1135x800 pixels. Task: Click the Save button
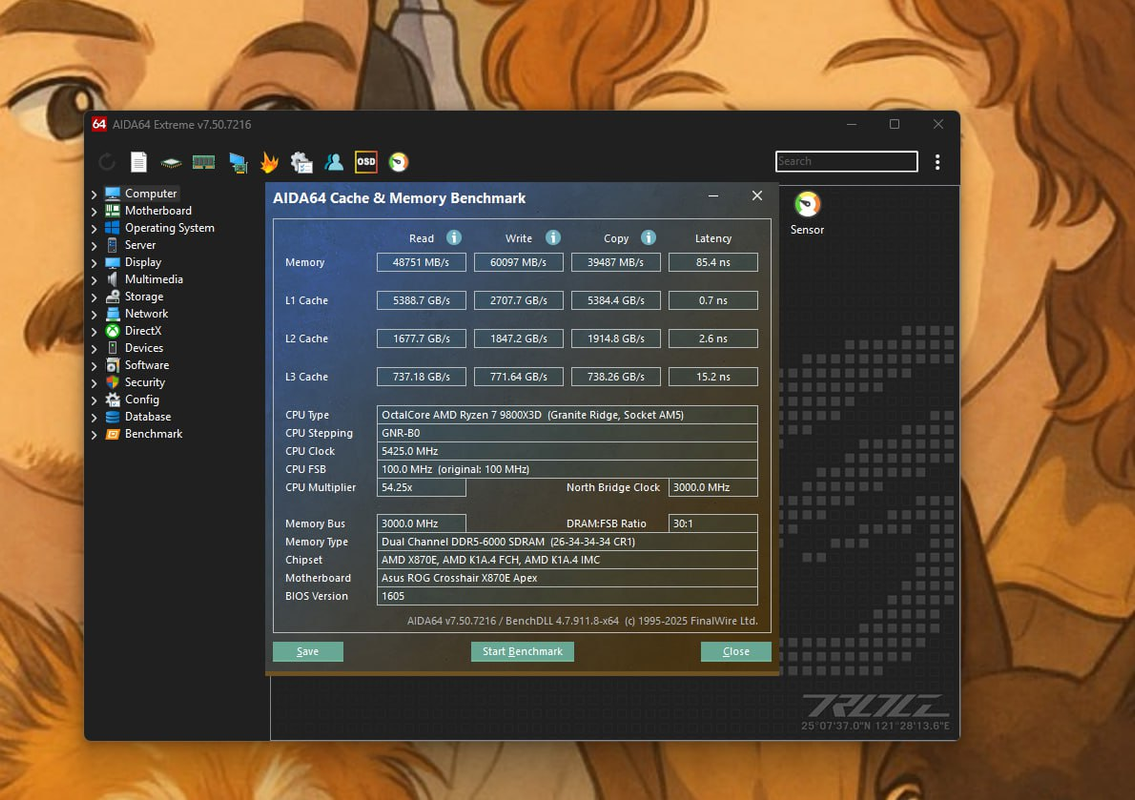pos(308,652)
